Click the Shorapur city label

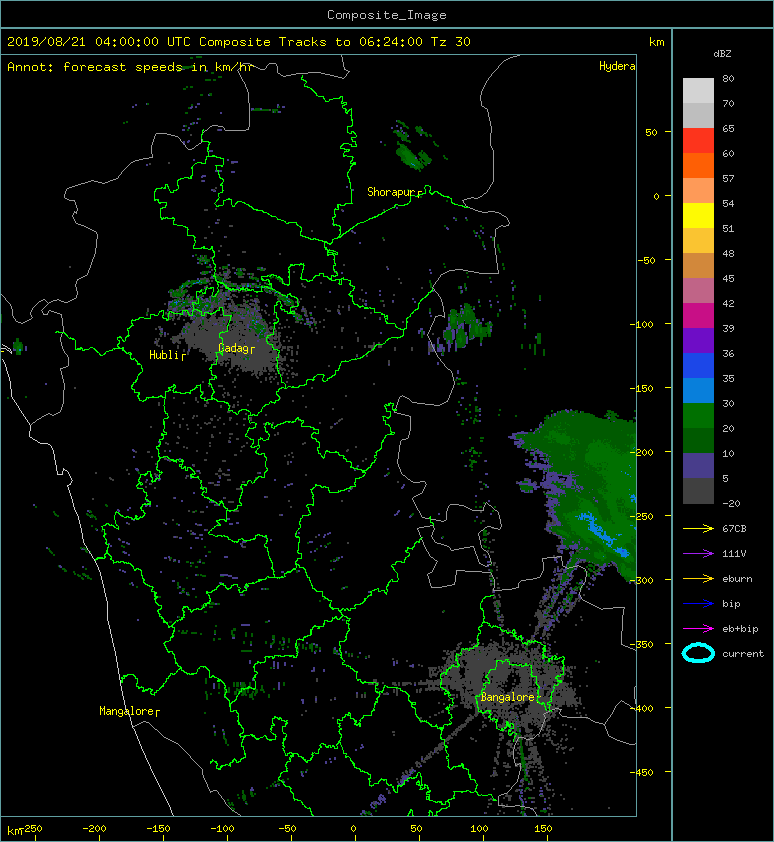pyautogui.click(x=394, y=192)
